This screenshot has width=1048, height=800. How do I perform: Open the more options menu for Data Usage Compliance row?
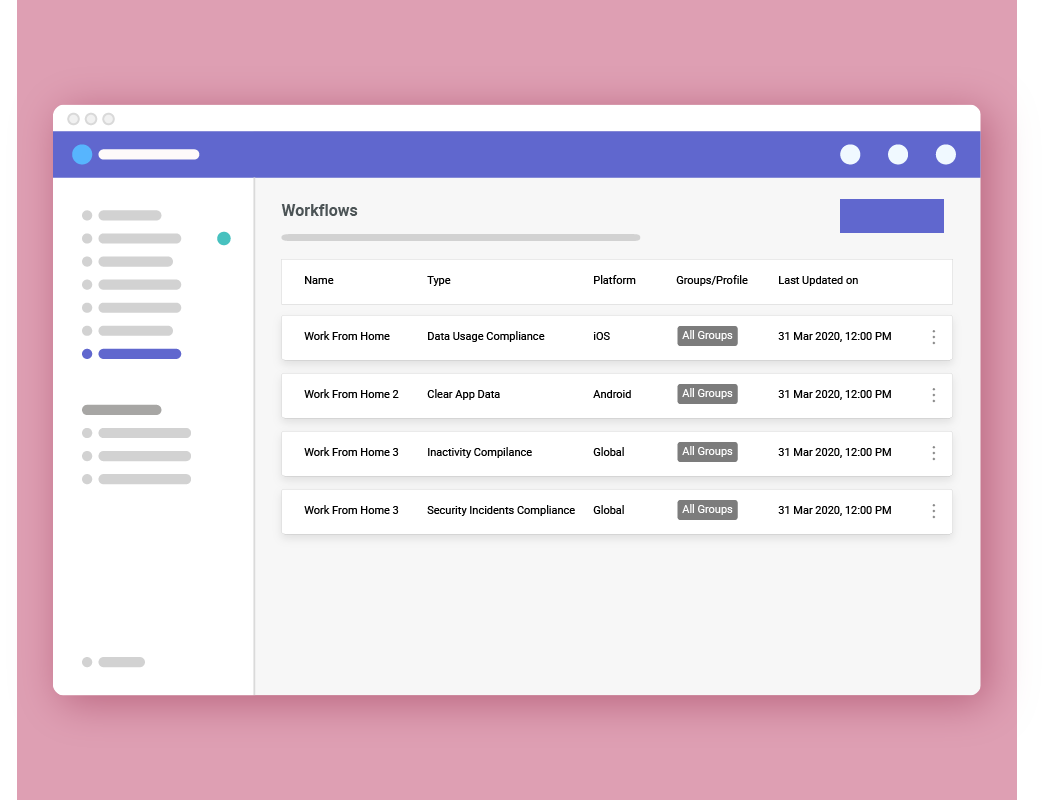pyautogui.click(x=934, y=337)
